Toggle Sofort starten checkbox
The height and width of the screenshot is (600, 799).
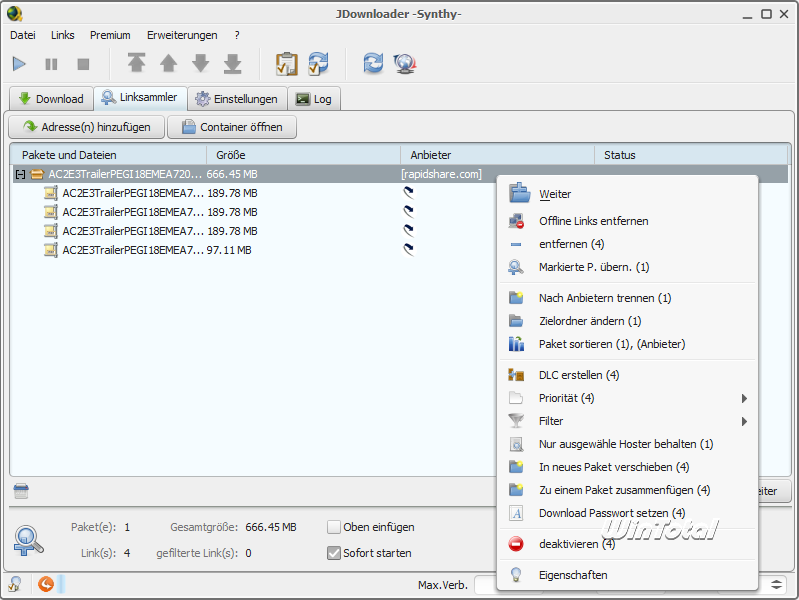[334, 553]
